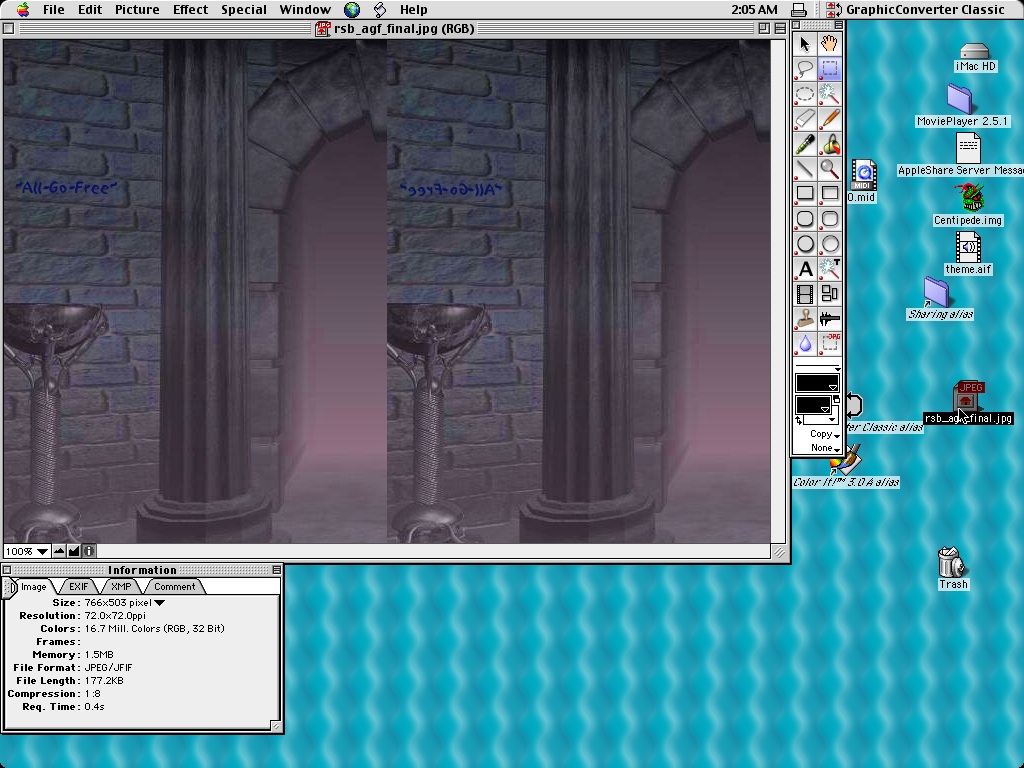Collapse the Information palette
1024x768 pixels.
[x=277, y=570]
